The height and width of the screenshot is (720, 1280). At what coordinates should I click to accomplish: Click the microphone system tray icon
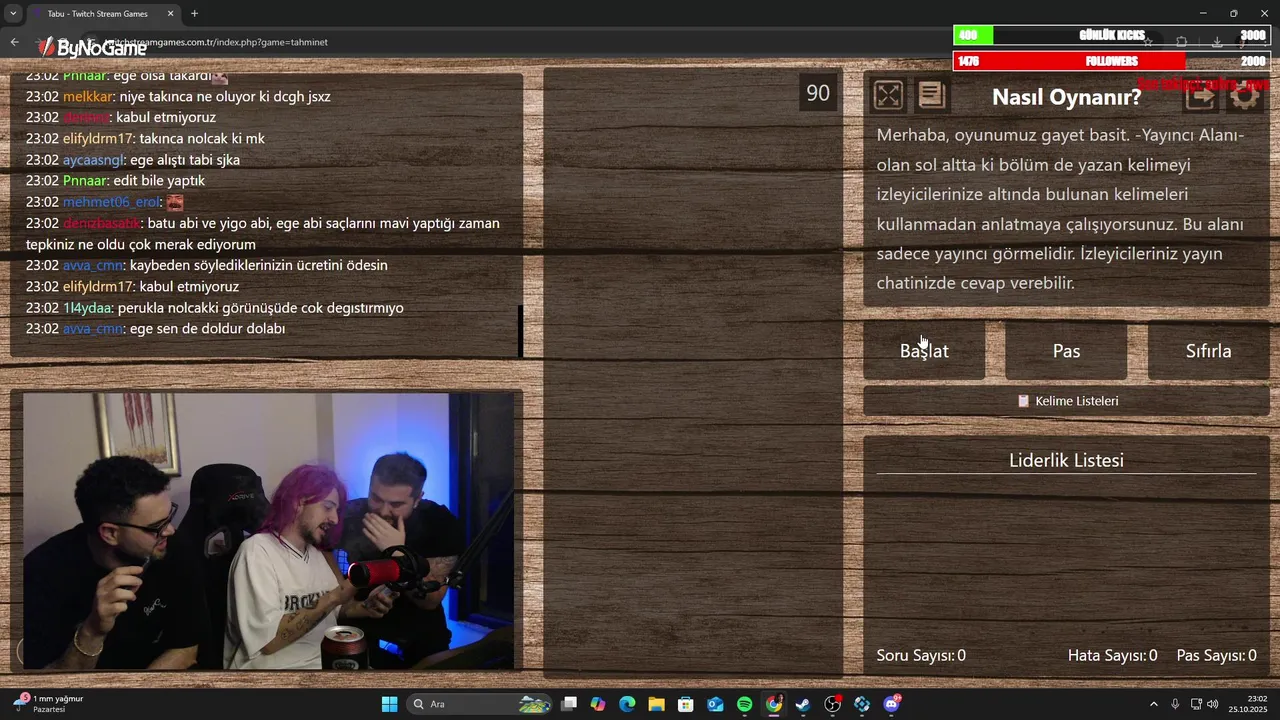pos(1175,704)
